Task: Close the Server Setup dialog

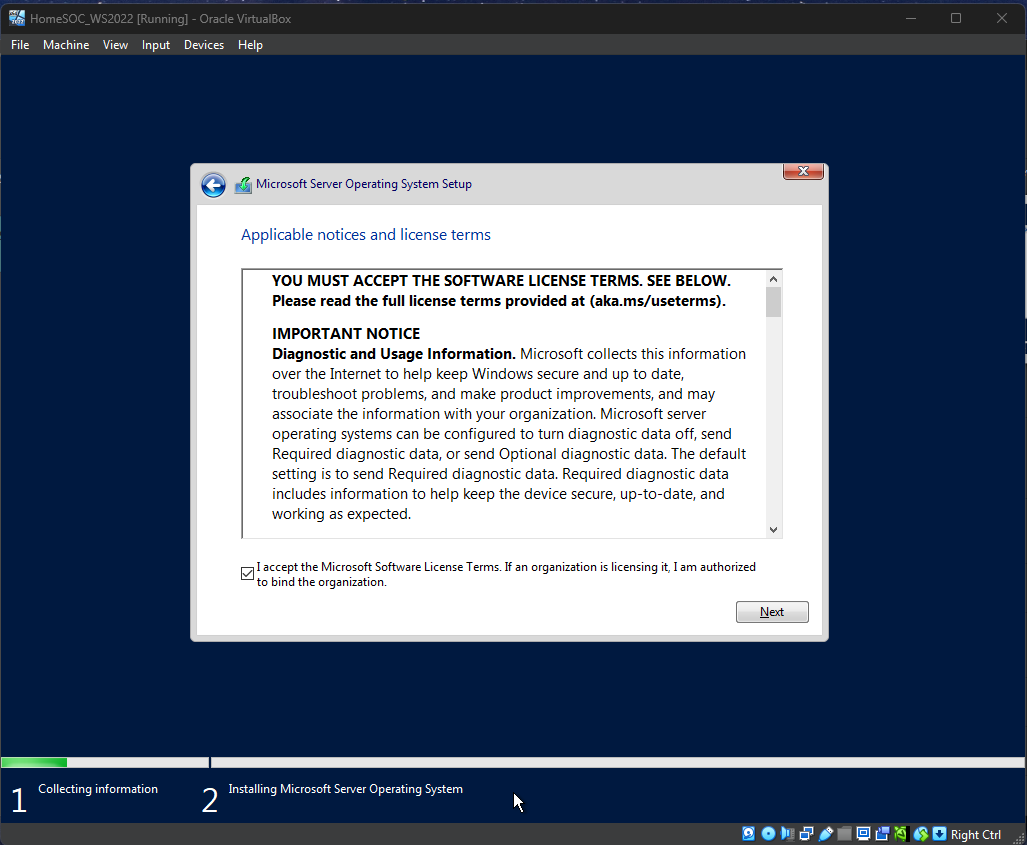Action: coord(803,172)
